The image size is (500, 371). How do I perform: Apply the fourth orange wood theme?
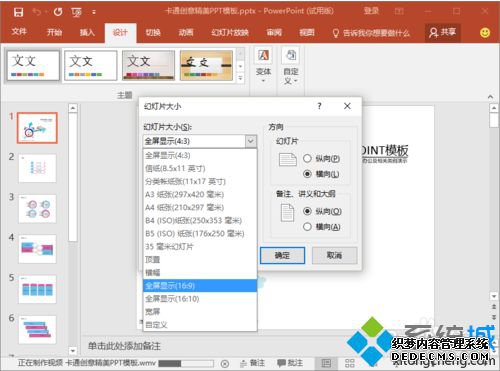point(206,65)
